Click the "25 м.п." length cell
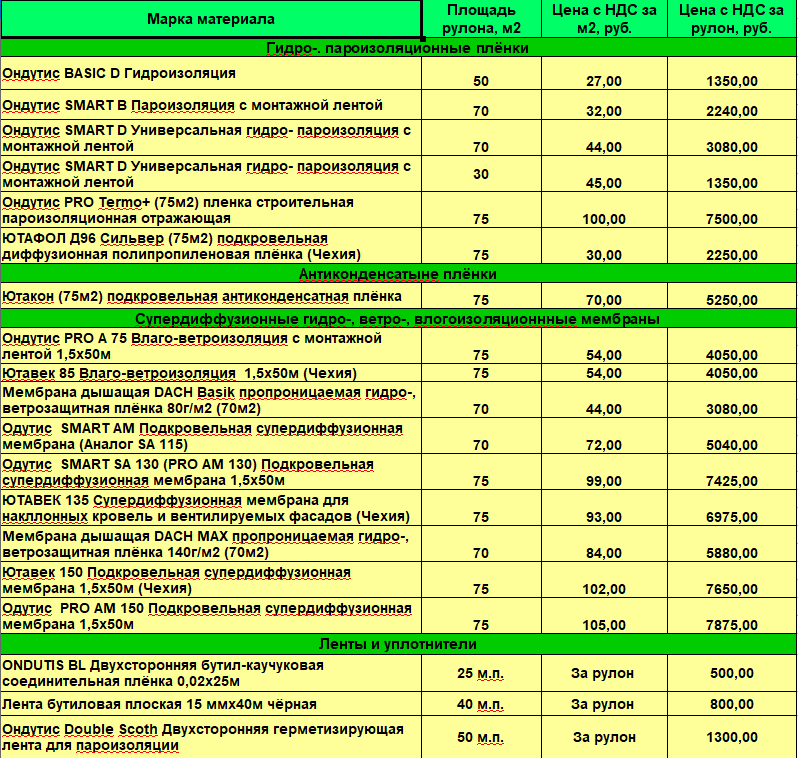The height and width of the screenshot is (758, 798). coord(481,673)
